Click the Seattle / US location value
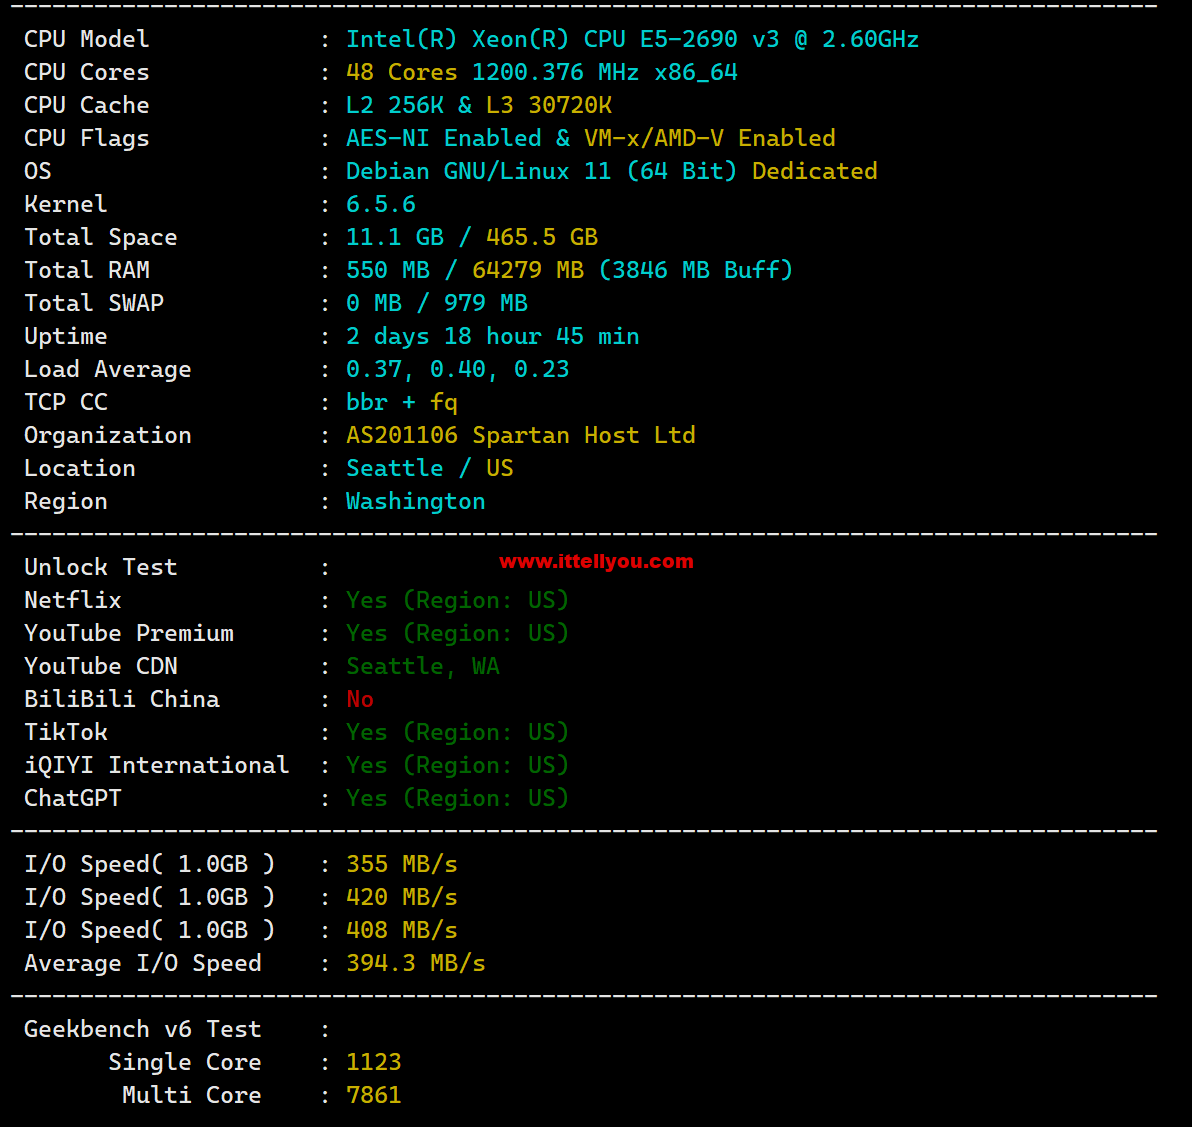The height and width of the screenshot is (1127, 1192). pyautogui.click(x=430, y=468)
